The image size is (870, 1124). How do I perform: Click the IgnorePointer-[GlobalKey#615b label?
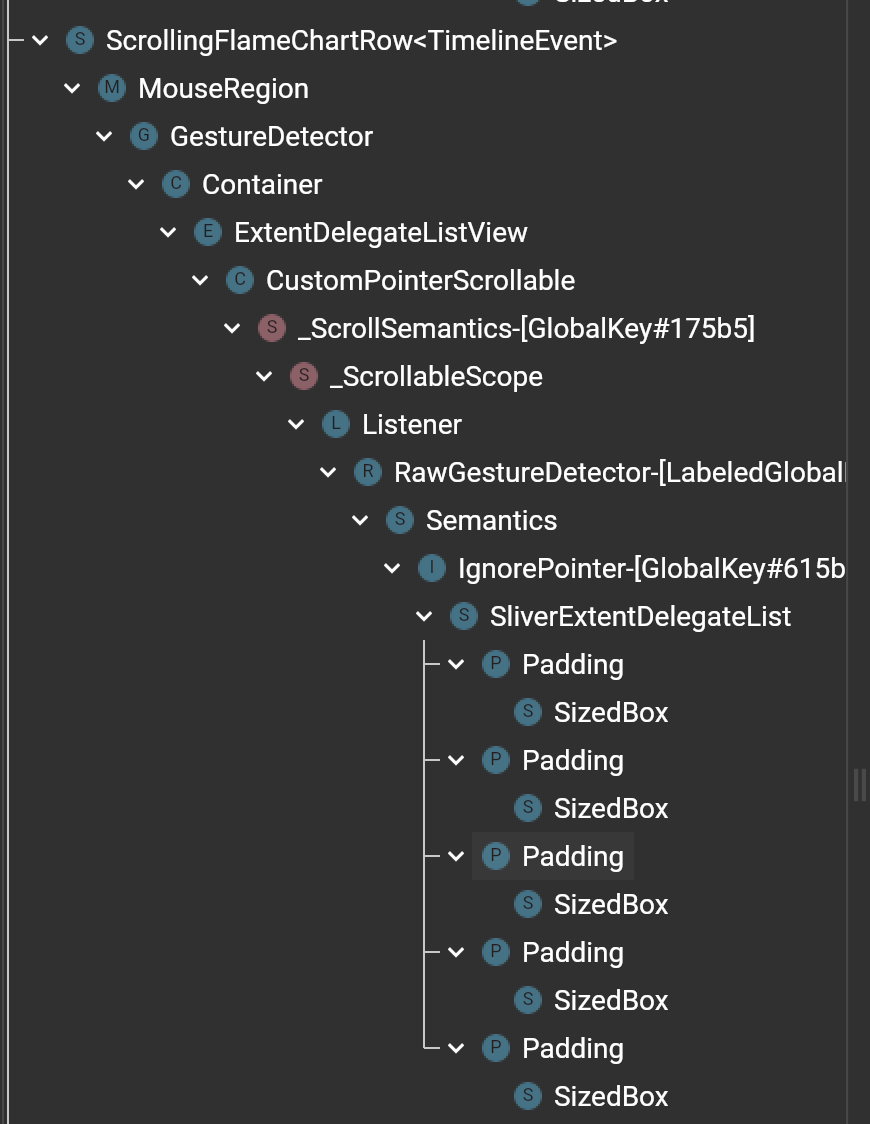(x=650, y=568)
